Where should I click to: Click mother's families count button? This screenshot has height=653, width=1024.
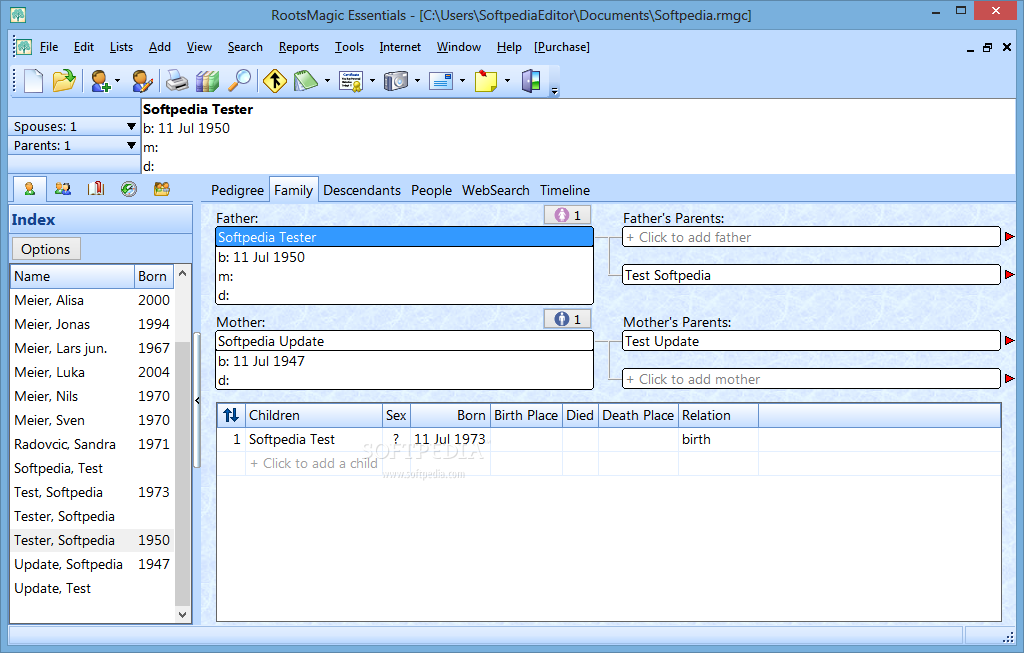coord(568,319)
